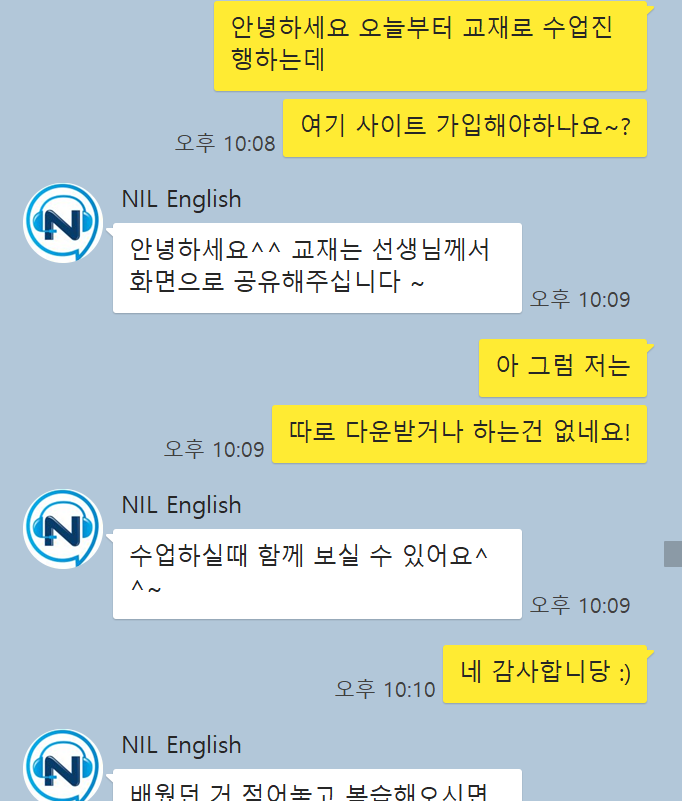Click the 오후 10:09 timestamp beside 따로 다운받거나
The width and height of the screenshot is (682, 801).
(214, 450)
